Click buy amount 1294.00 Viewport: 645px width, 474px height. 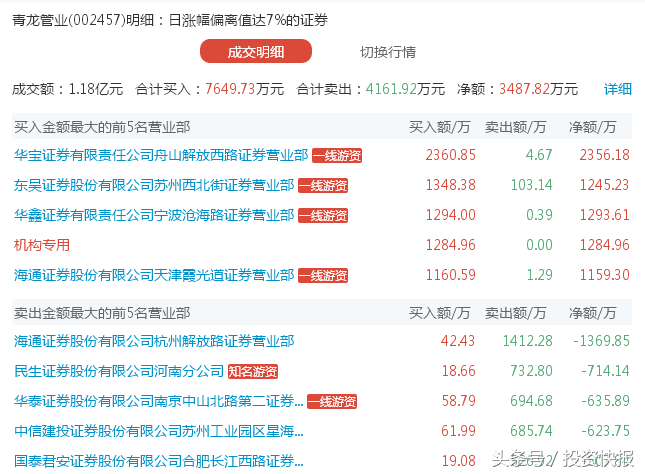[x=450, y=215]
